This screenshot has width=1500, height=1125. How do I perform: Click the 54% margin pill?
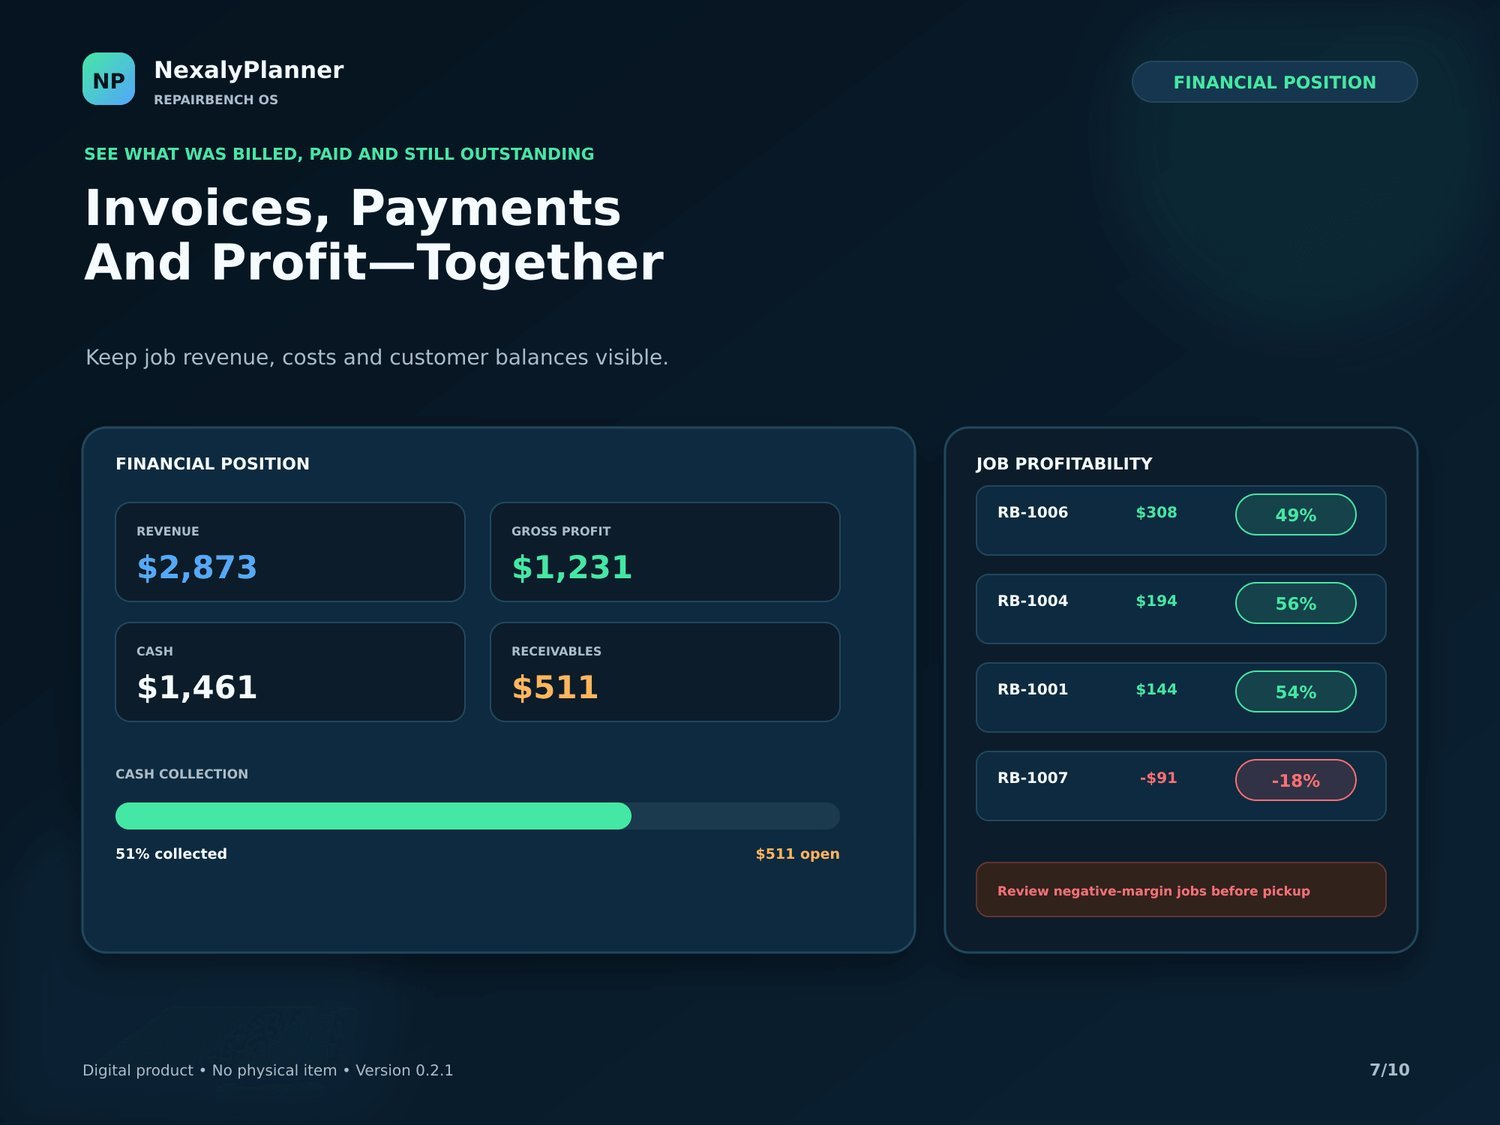tap(1296, 692)
